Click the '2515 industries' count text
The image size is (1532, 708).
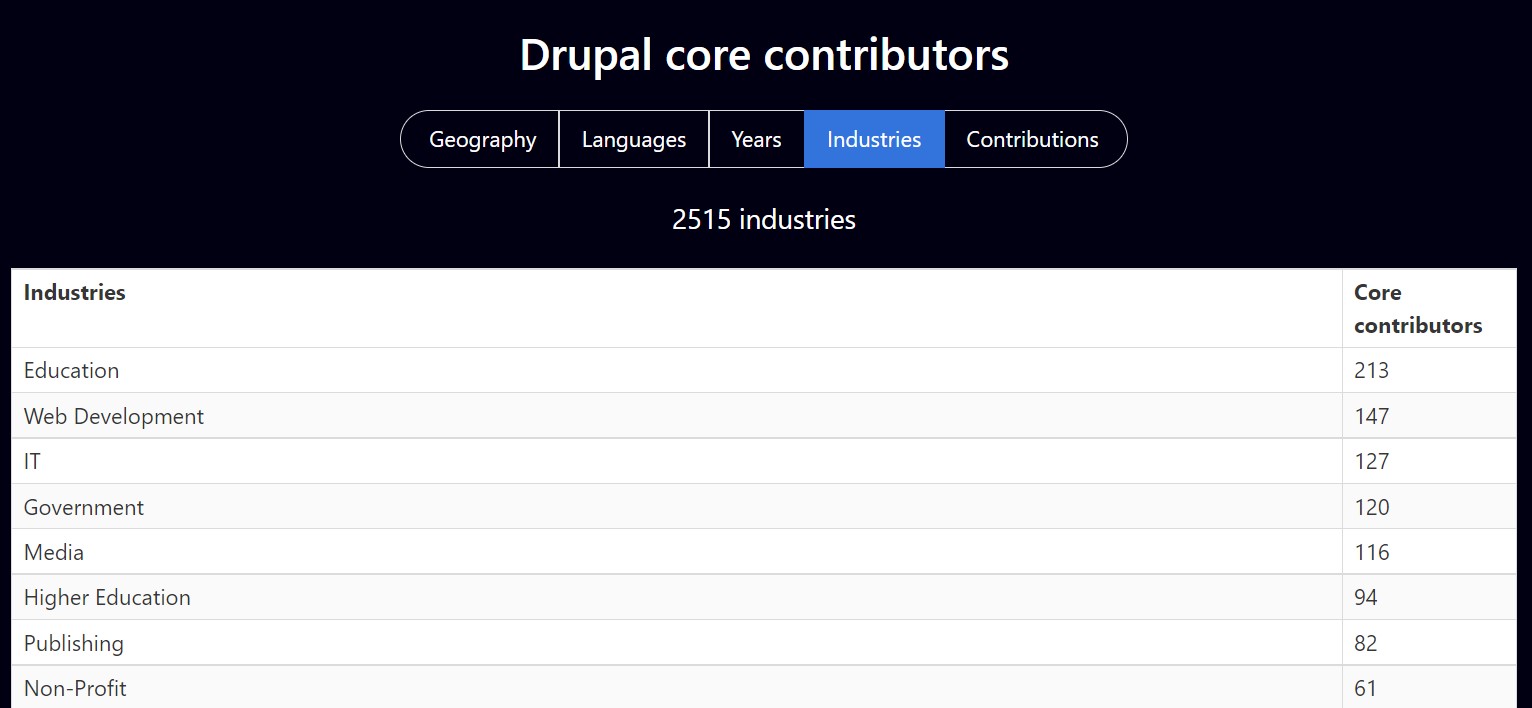pyautogui.click(x=764, y=219)
